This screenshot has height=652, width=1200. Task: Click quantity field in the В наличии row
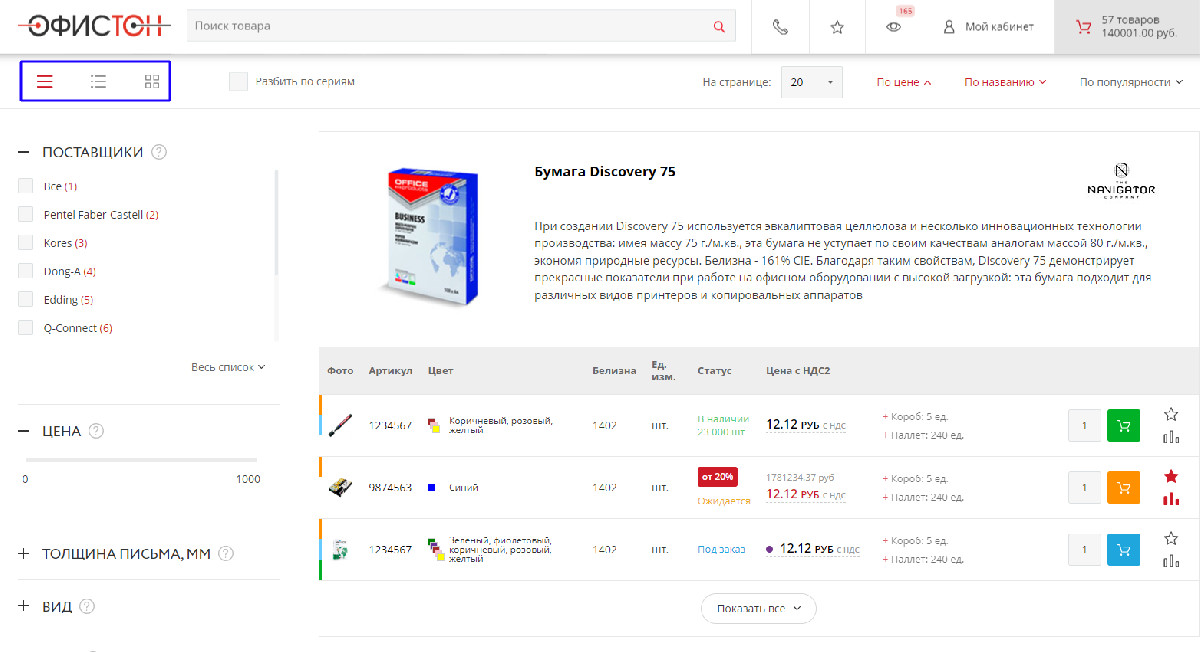coord(1084,426)
